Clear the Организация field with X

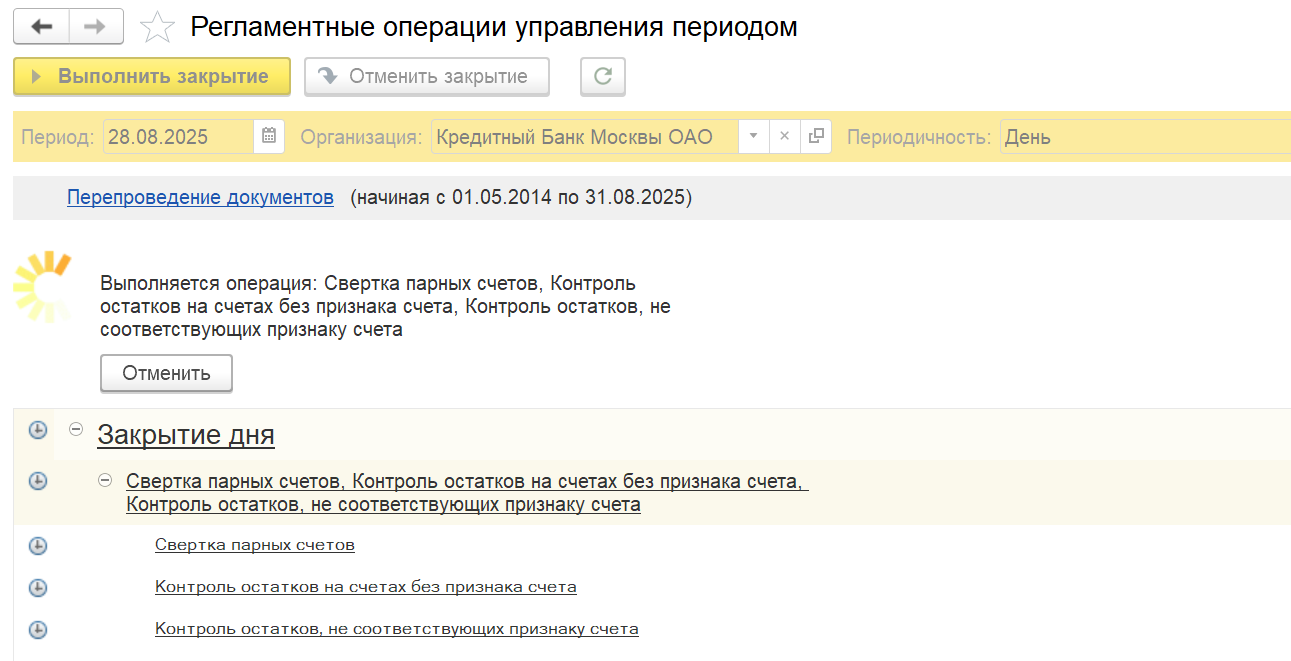[785, 137]
